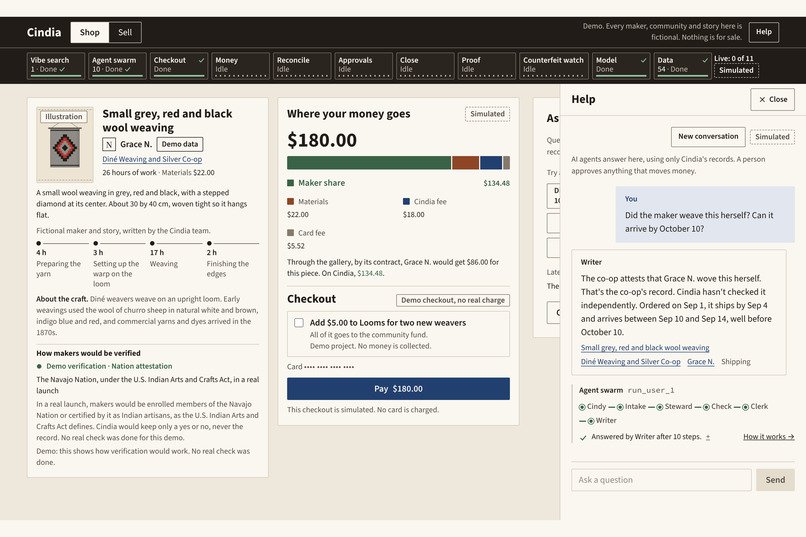Click the Simulated badge in Help panel

772,137
